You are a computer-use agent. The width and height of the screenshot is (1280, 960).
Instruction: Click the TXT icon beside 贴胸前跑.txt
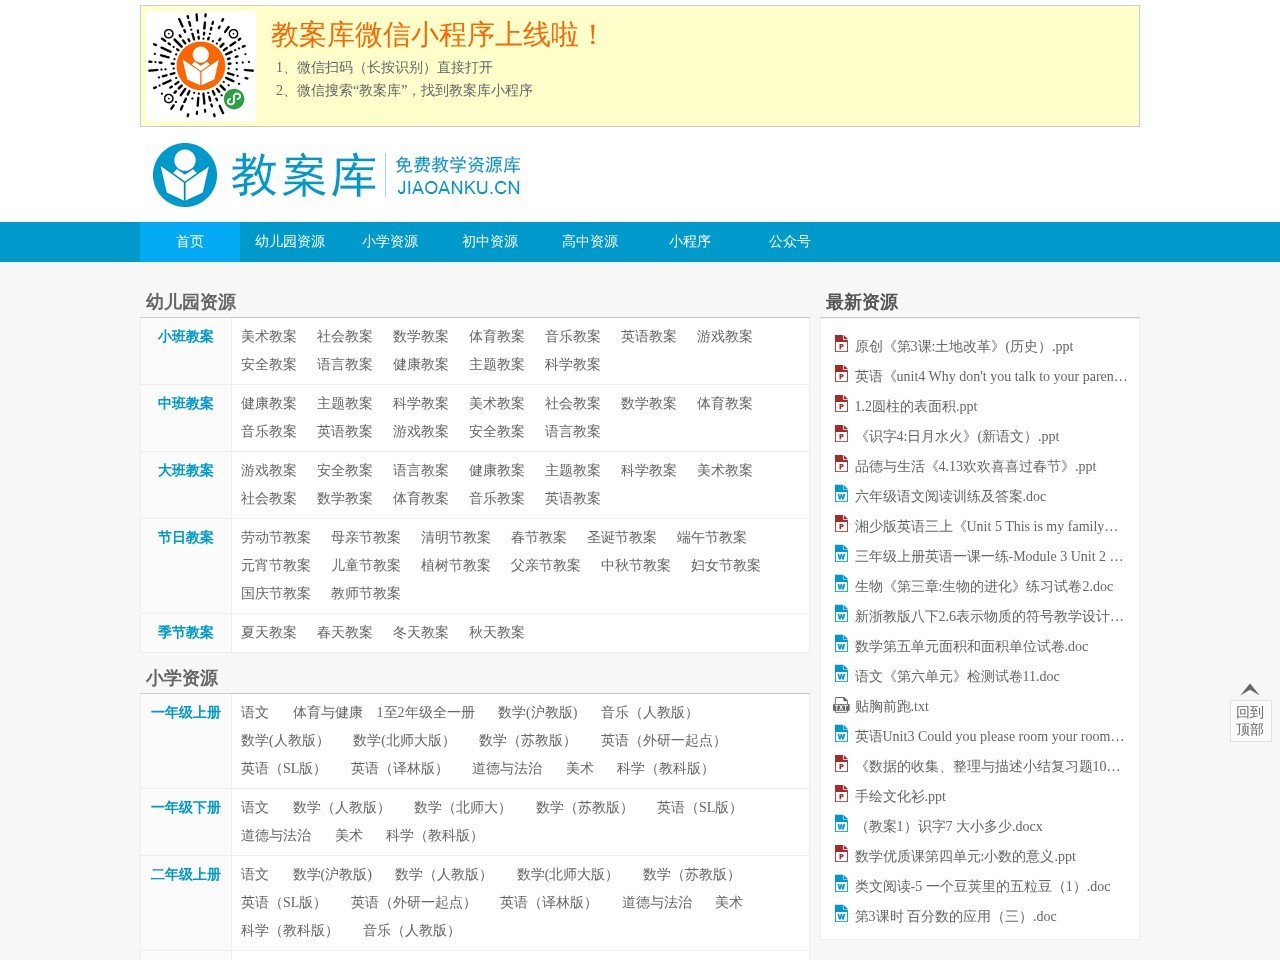click(x=841, y=704)
